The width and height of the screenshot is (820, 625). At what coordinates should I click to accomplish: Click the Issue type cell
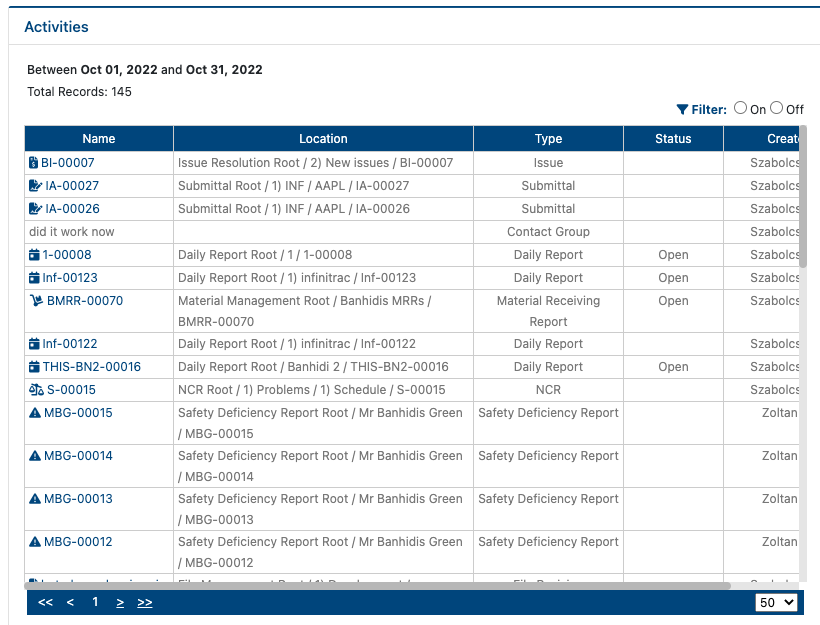point(548,163)
